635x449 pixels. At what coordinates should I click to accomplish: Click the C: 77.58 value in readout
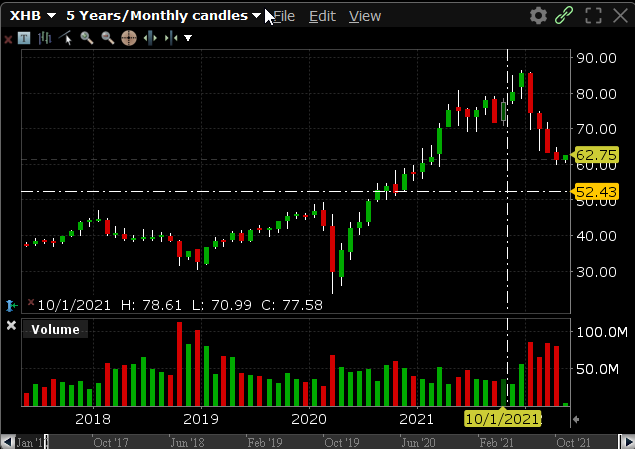click(x=292, y=305)
